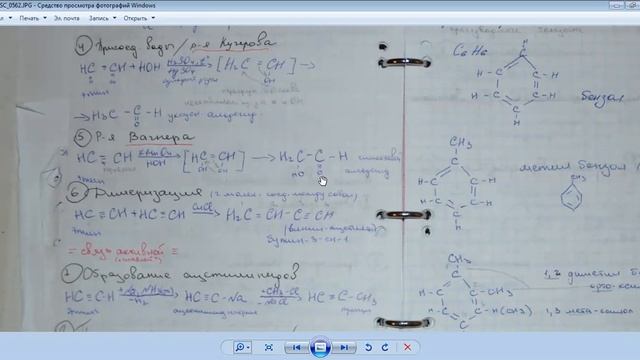The image size is (640, 360).
Task: Open the zoom magnifier control
Action: 242,347
